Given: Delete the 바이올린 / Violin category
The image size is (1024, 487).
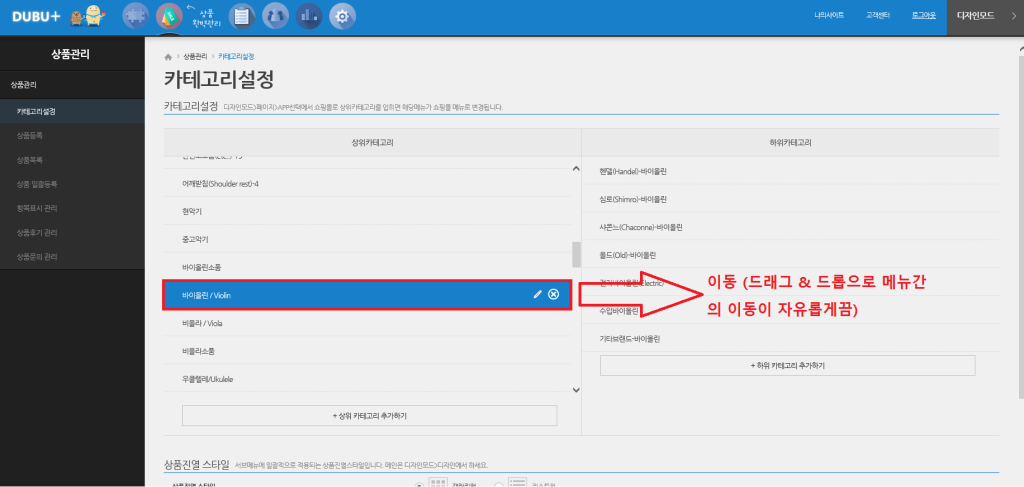Looking at the screenshot, I should click(554, 294).
